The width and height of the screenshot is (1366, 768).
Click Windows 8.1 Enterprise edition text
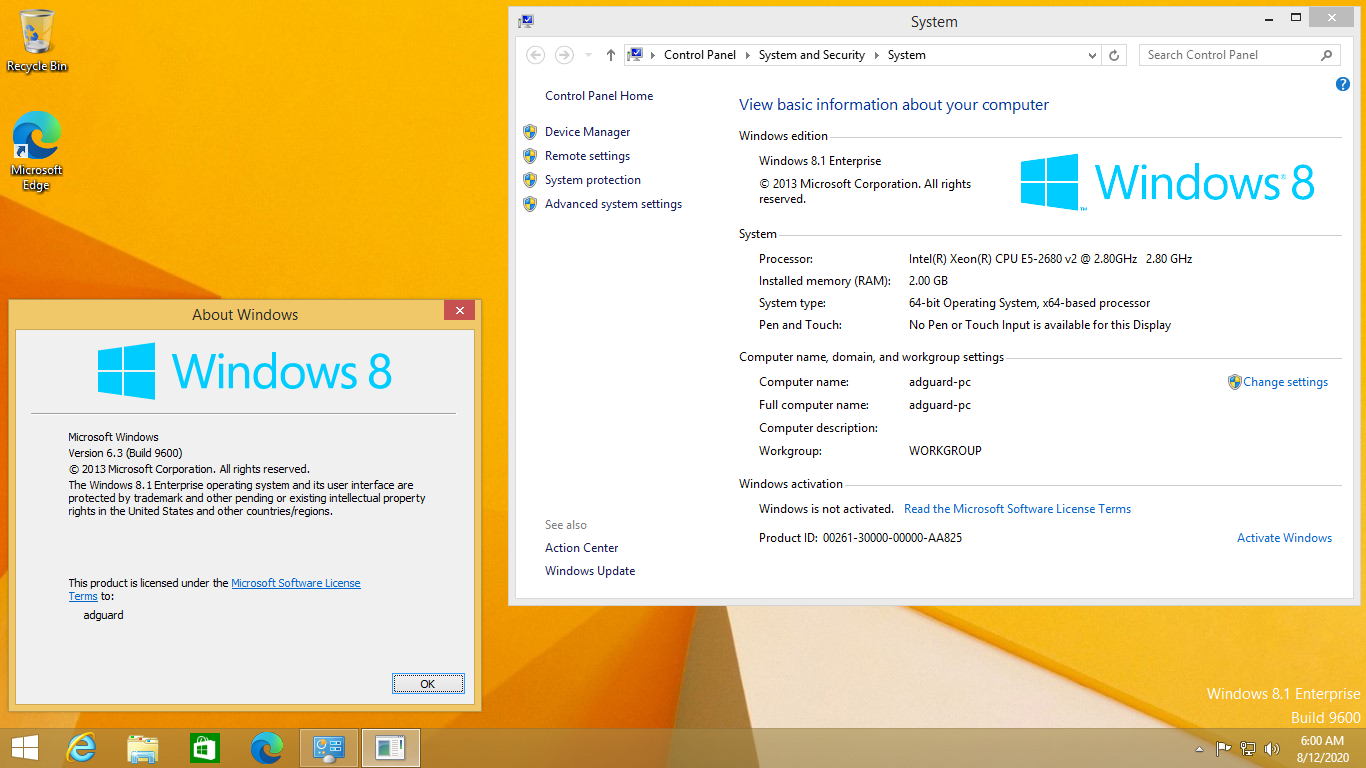[x=820, y=161]
